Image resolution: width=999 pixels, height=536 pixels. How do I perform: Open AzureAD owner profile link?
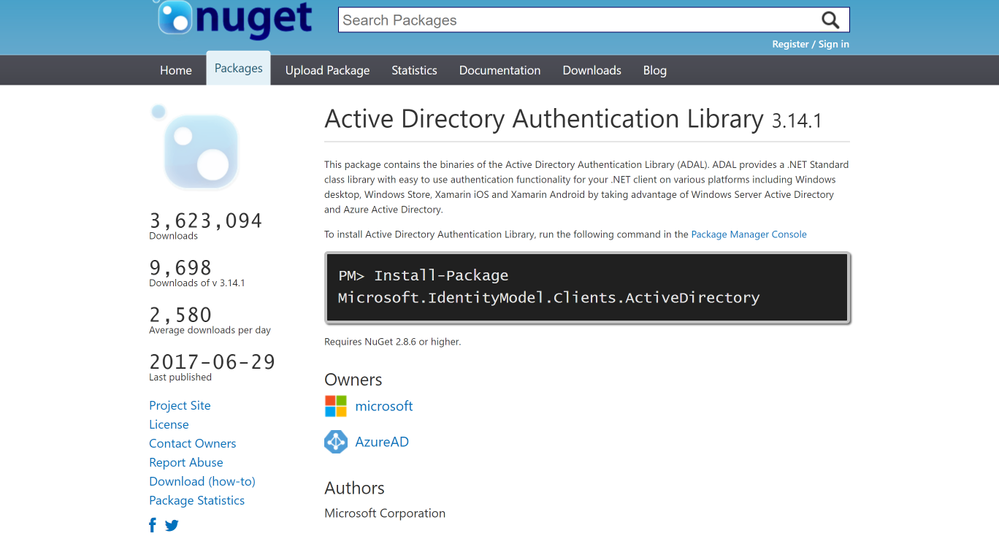(x=382, y=442)
